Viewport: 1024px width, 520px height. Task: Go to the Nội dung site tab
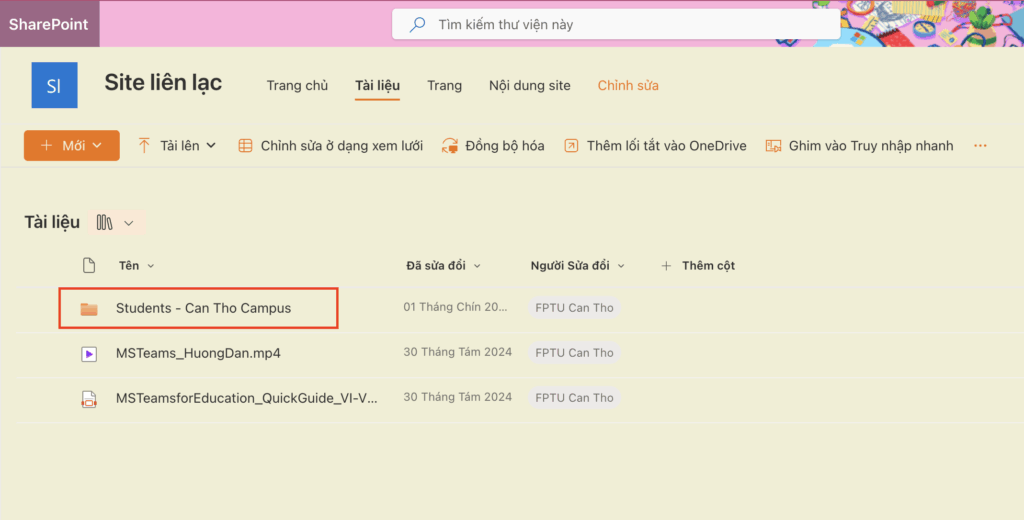click(x=529, y=85)
